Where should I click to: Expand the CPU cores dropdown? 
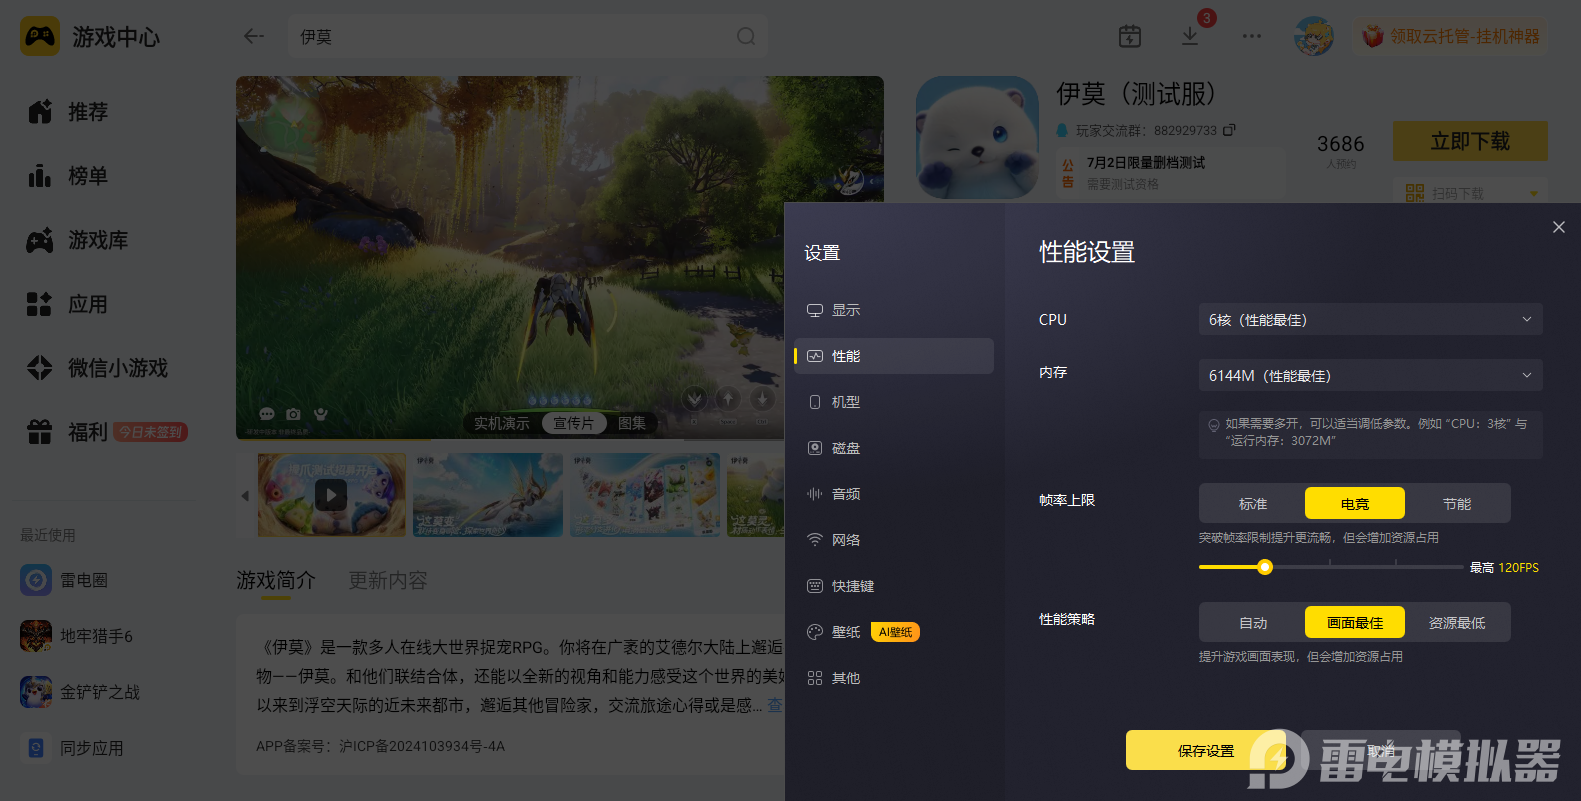coord(1370,320)
